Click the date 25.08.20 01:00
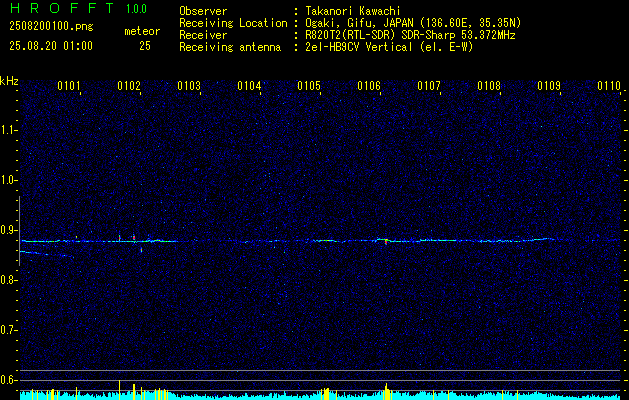 point(51,46)
